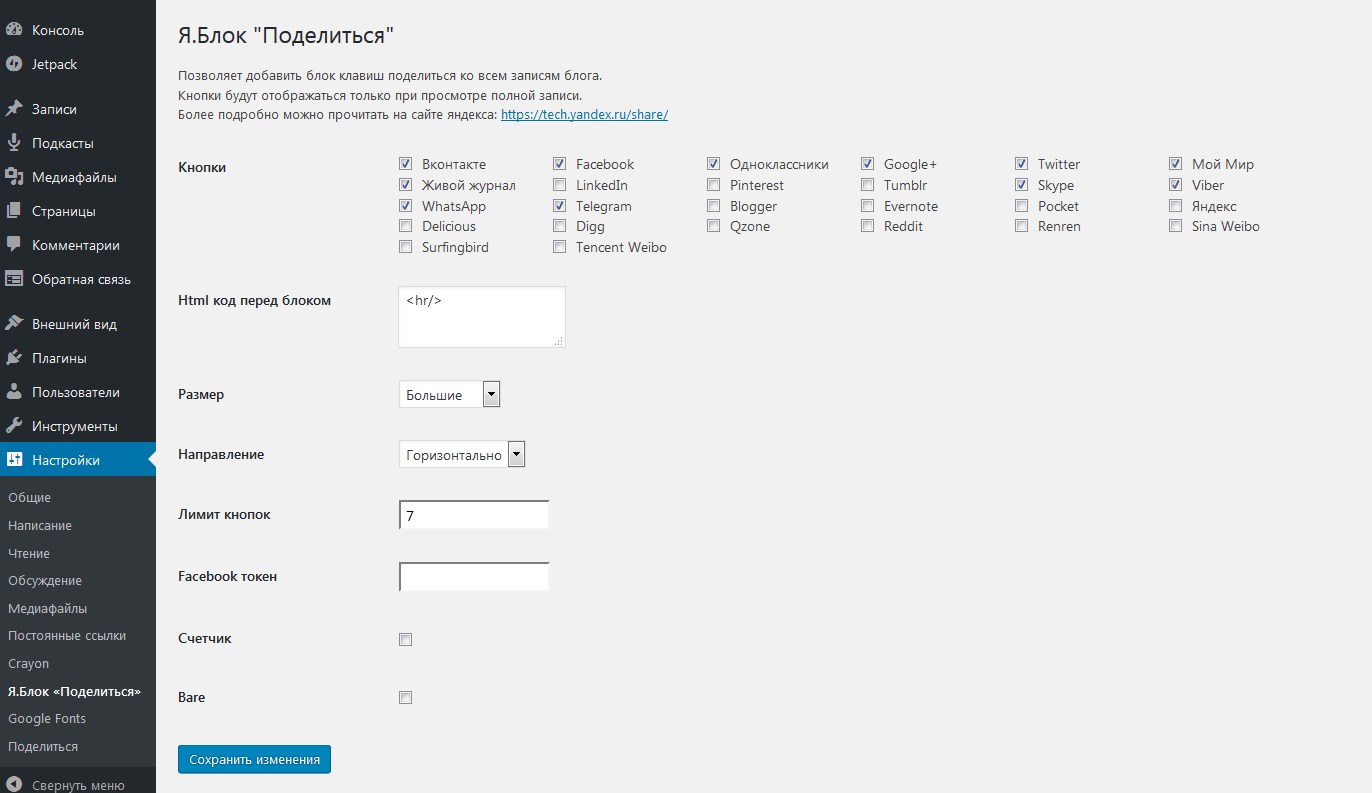Viewport: 1372px width, 793px height.
Task: Uncheck the Одноклассники checkbox
Action: point(713,163)
